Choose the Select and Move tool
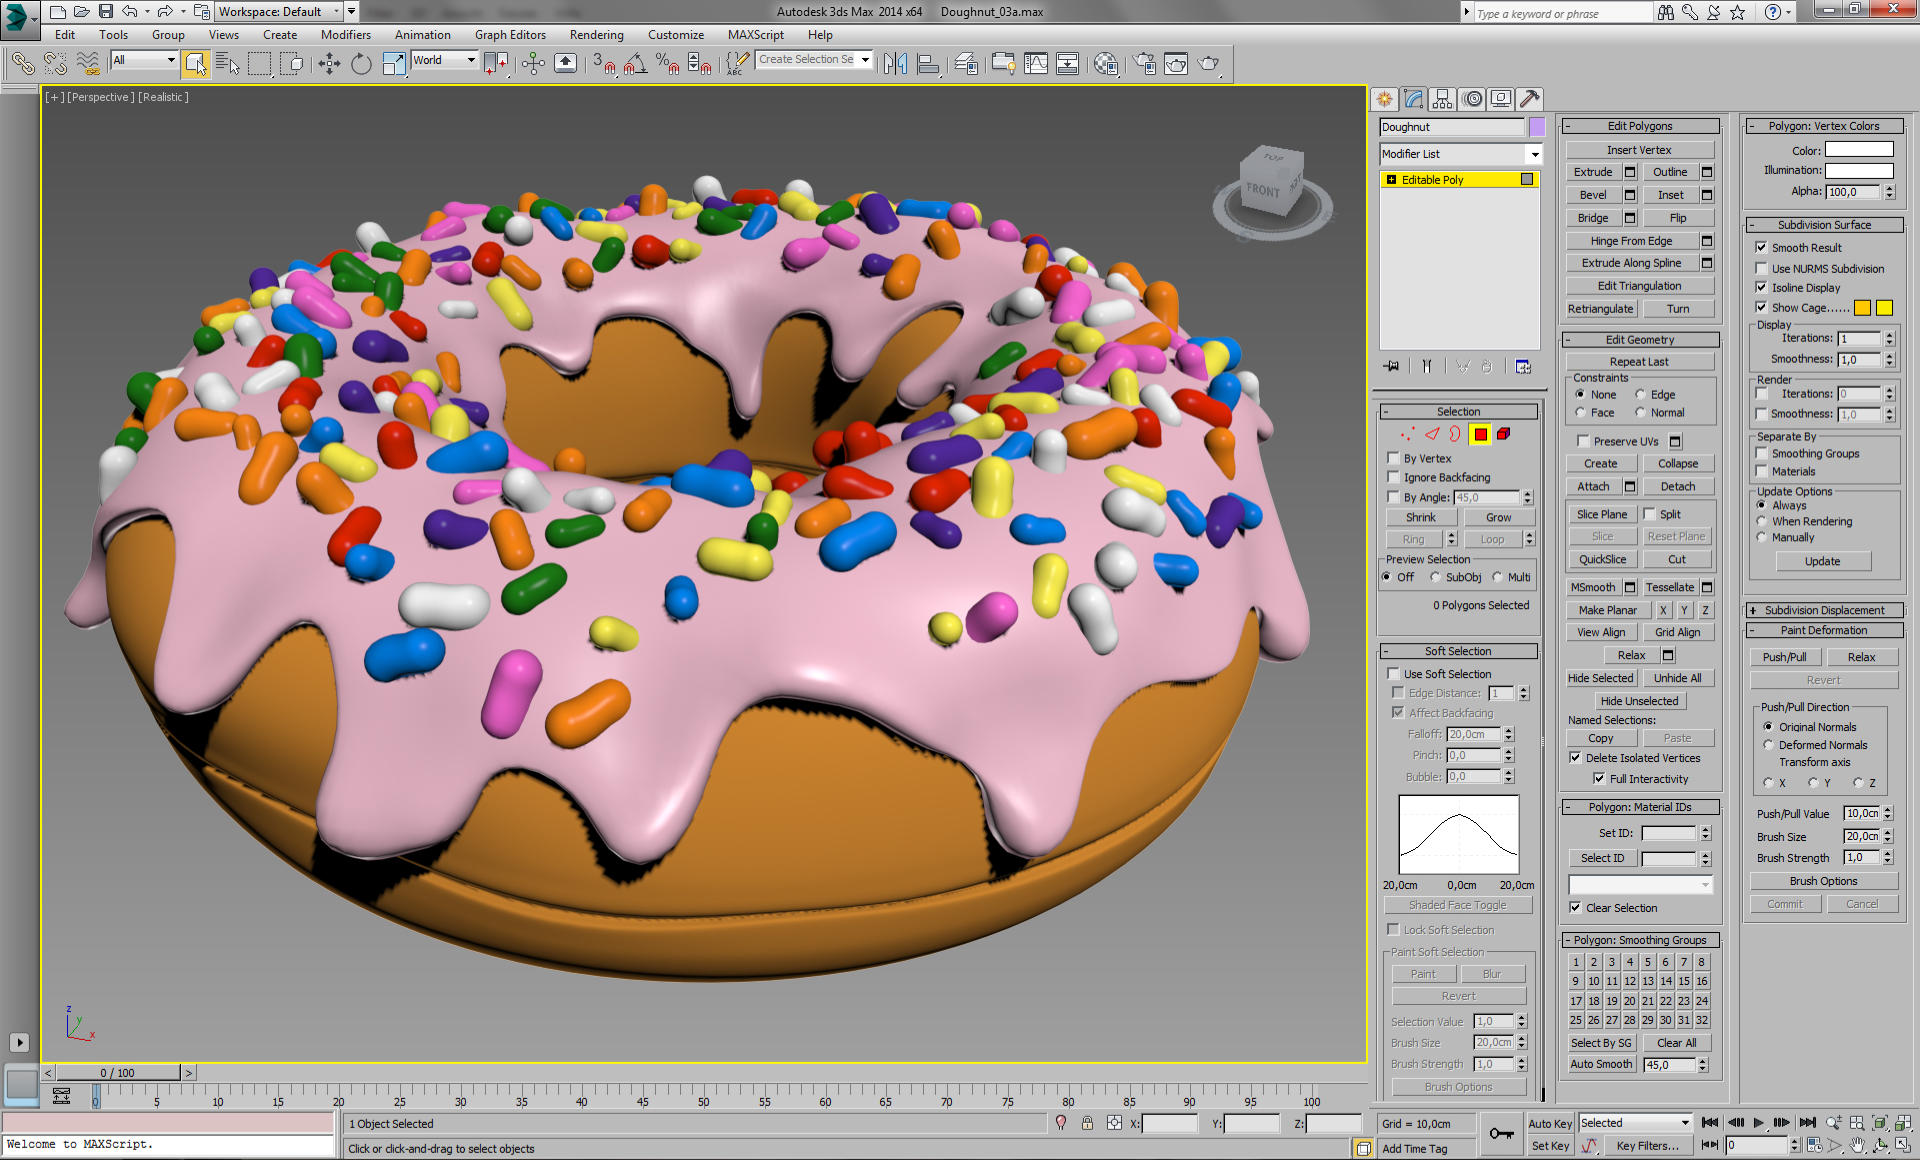This screenshot has height=1160, width=1920. [329, 64]
